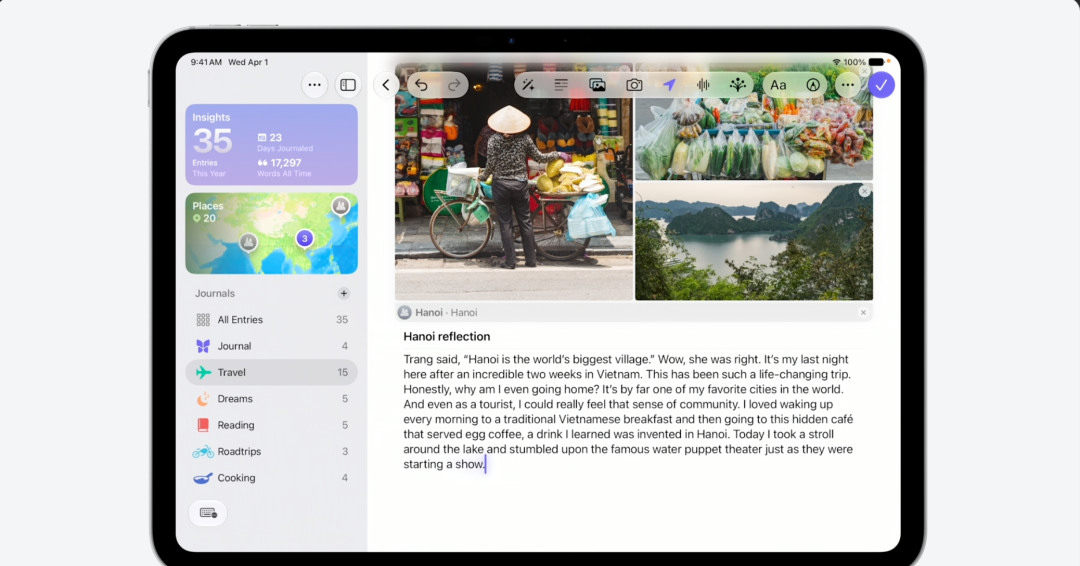This screenshot has height=566, width=1080.
Task: Open the Places map card
Action: (x=271, y=233)
